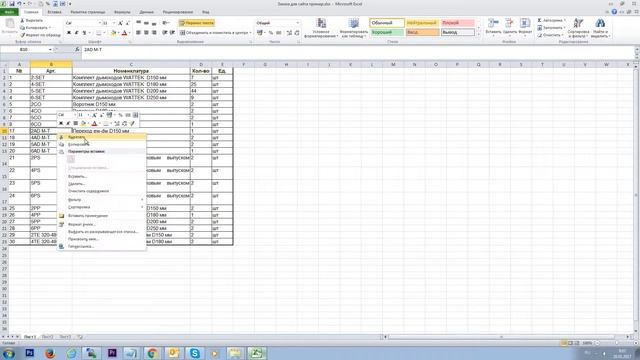Switch to the Data (Данные) tab
The image size is (640, 360).
pos(147,12)
